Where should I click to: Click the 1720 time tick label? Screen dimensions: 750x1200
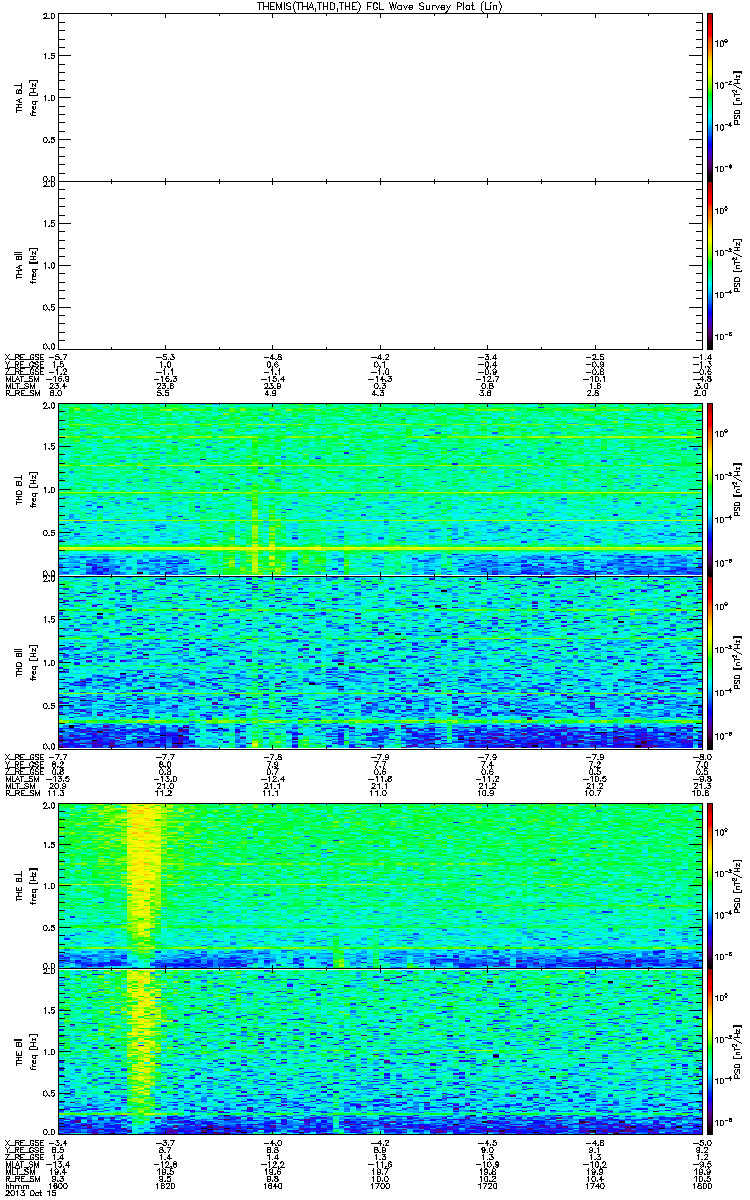pyautogui.click(x=486, y=1186)
